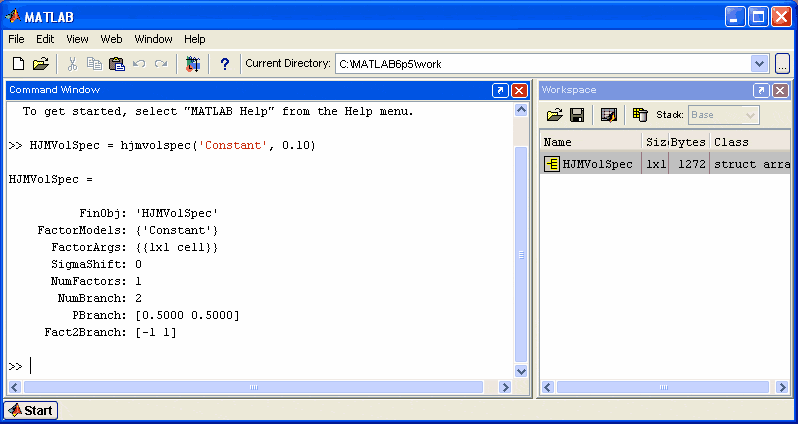The image size is (798, 425).
Task: Click the PBranch: [0.5000 0.5000] line
Action: coord(155,315)
